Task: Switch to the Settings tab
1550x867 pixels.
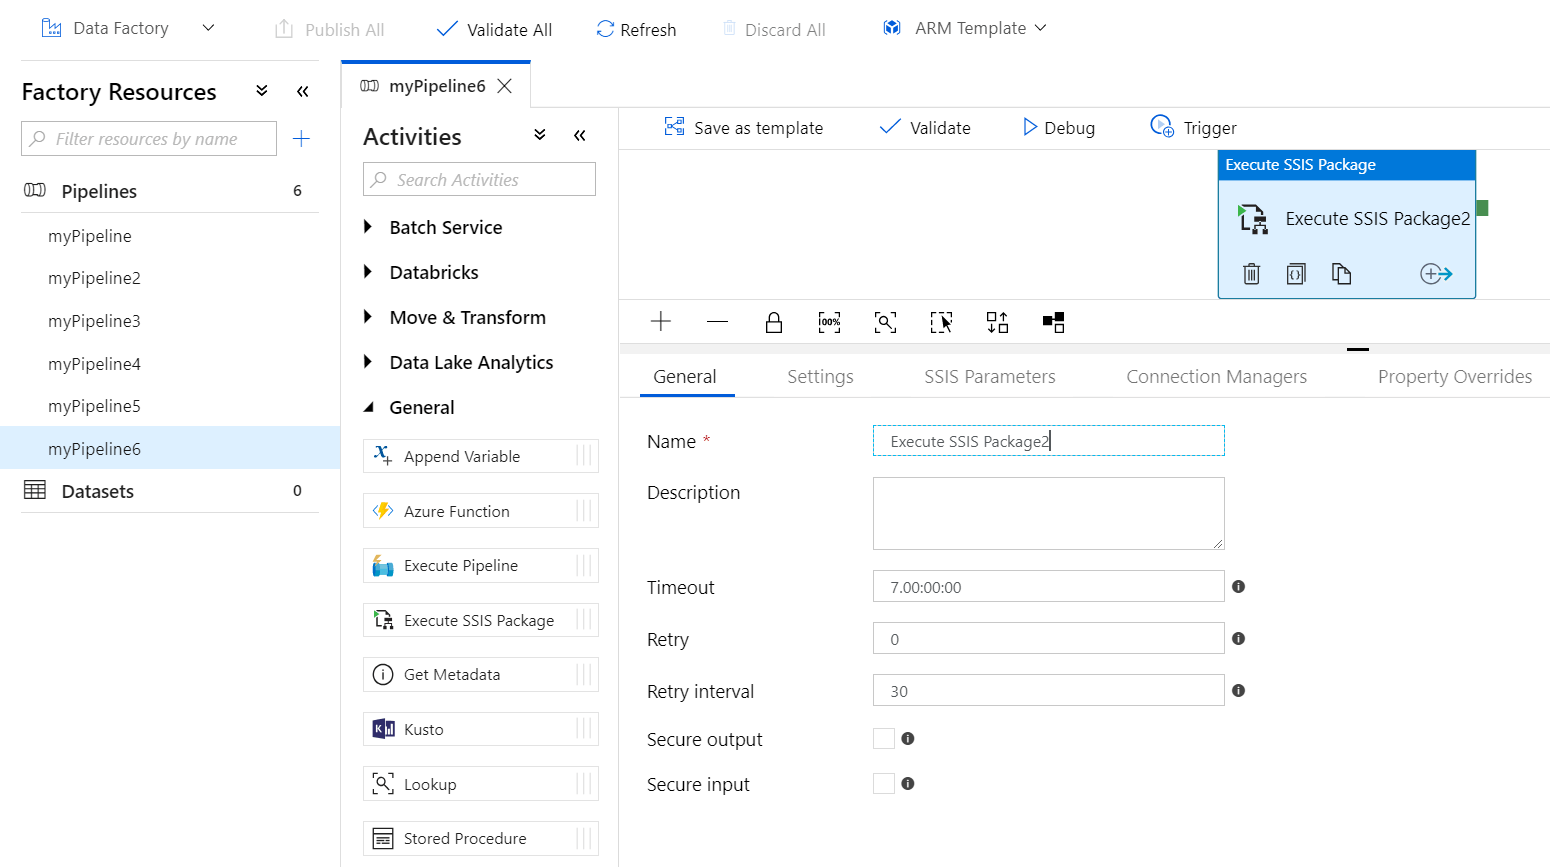Action: click(x=820, y=377)
